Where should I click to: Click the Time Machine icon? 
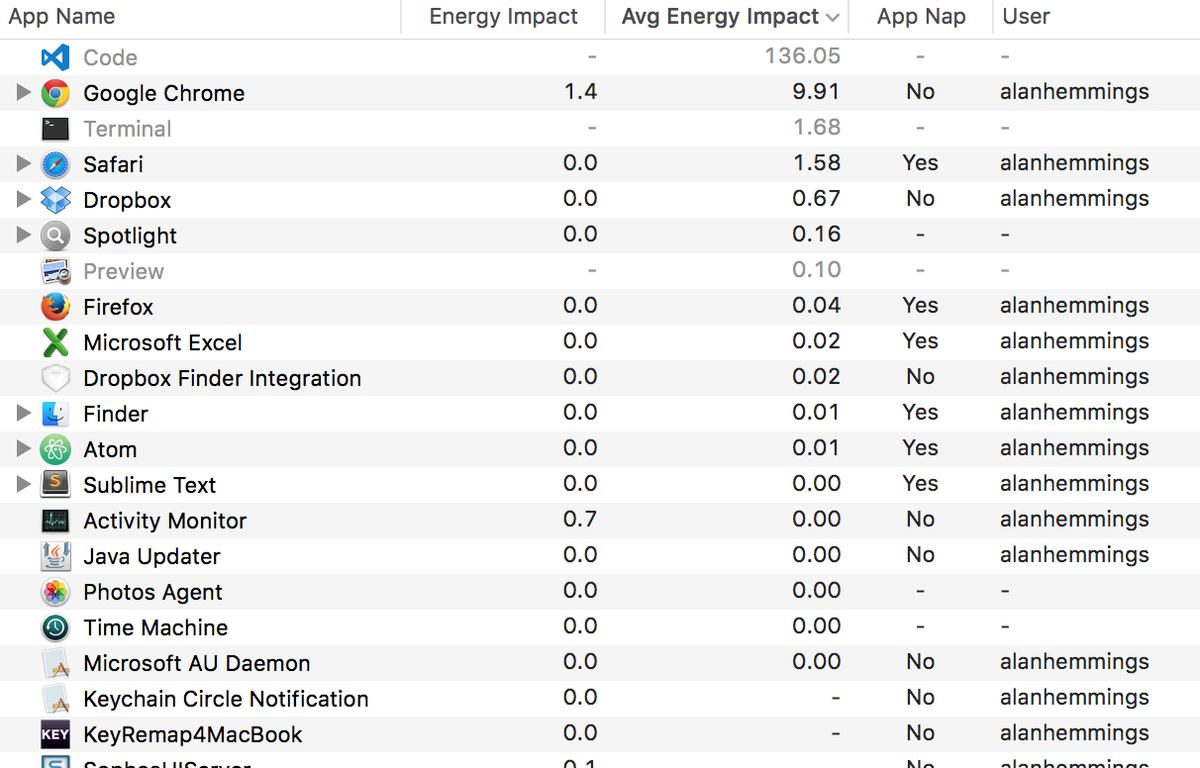coord(55,628)
